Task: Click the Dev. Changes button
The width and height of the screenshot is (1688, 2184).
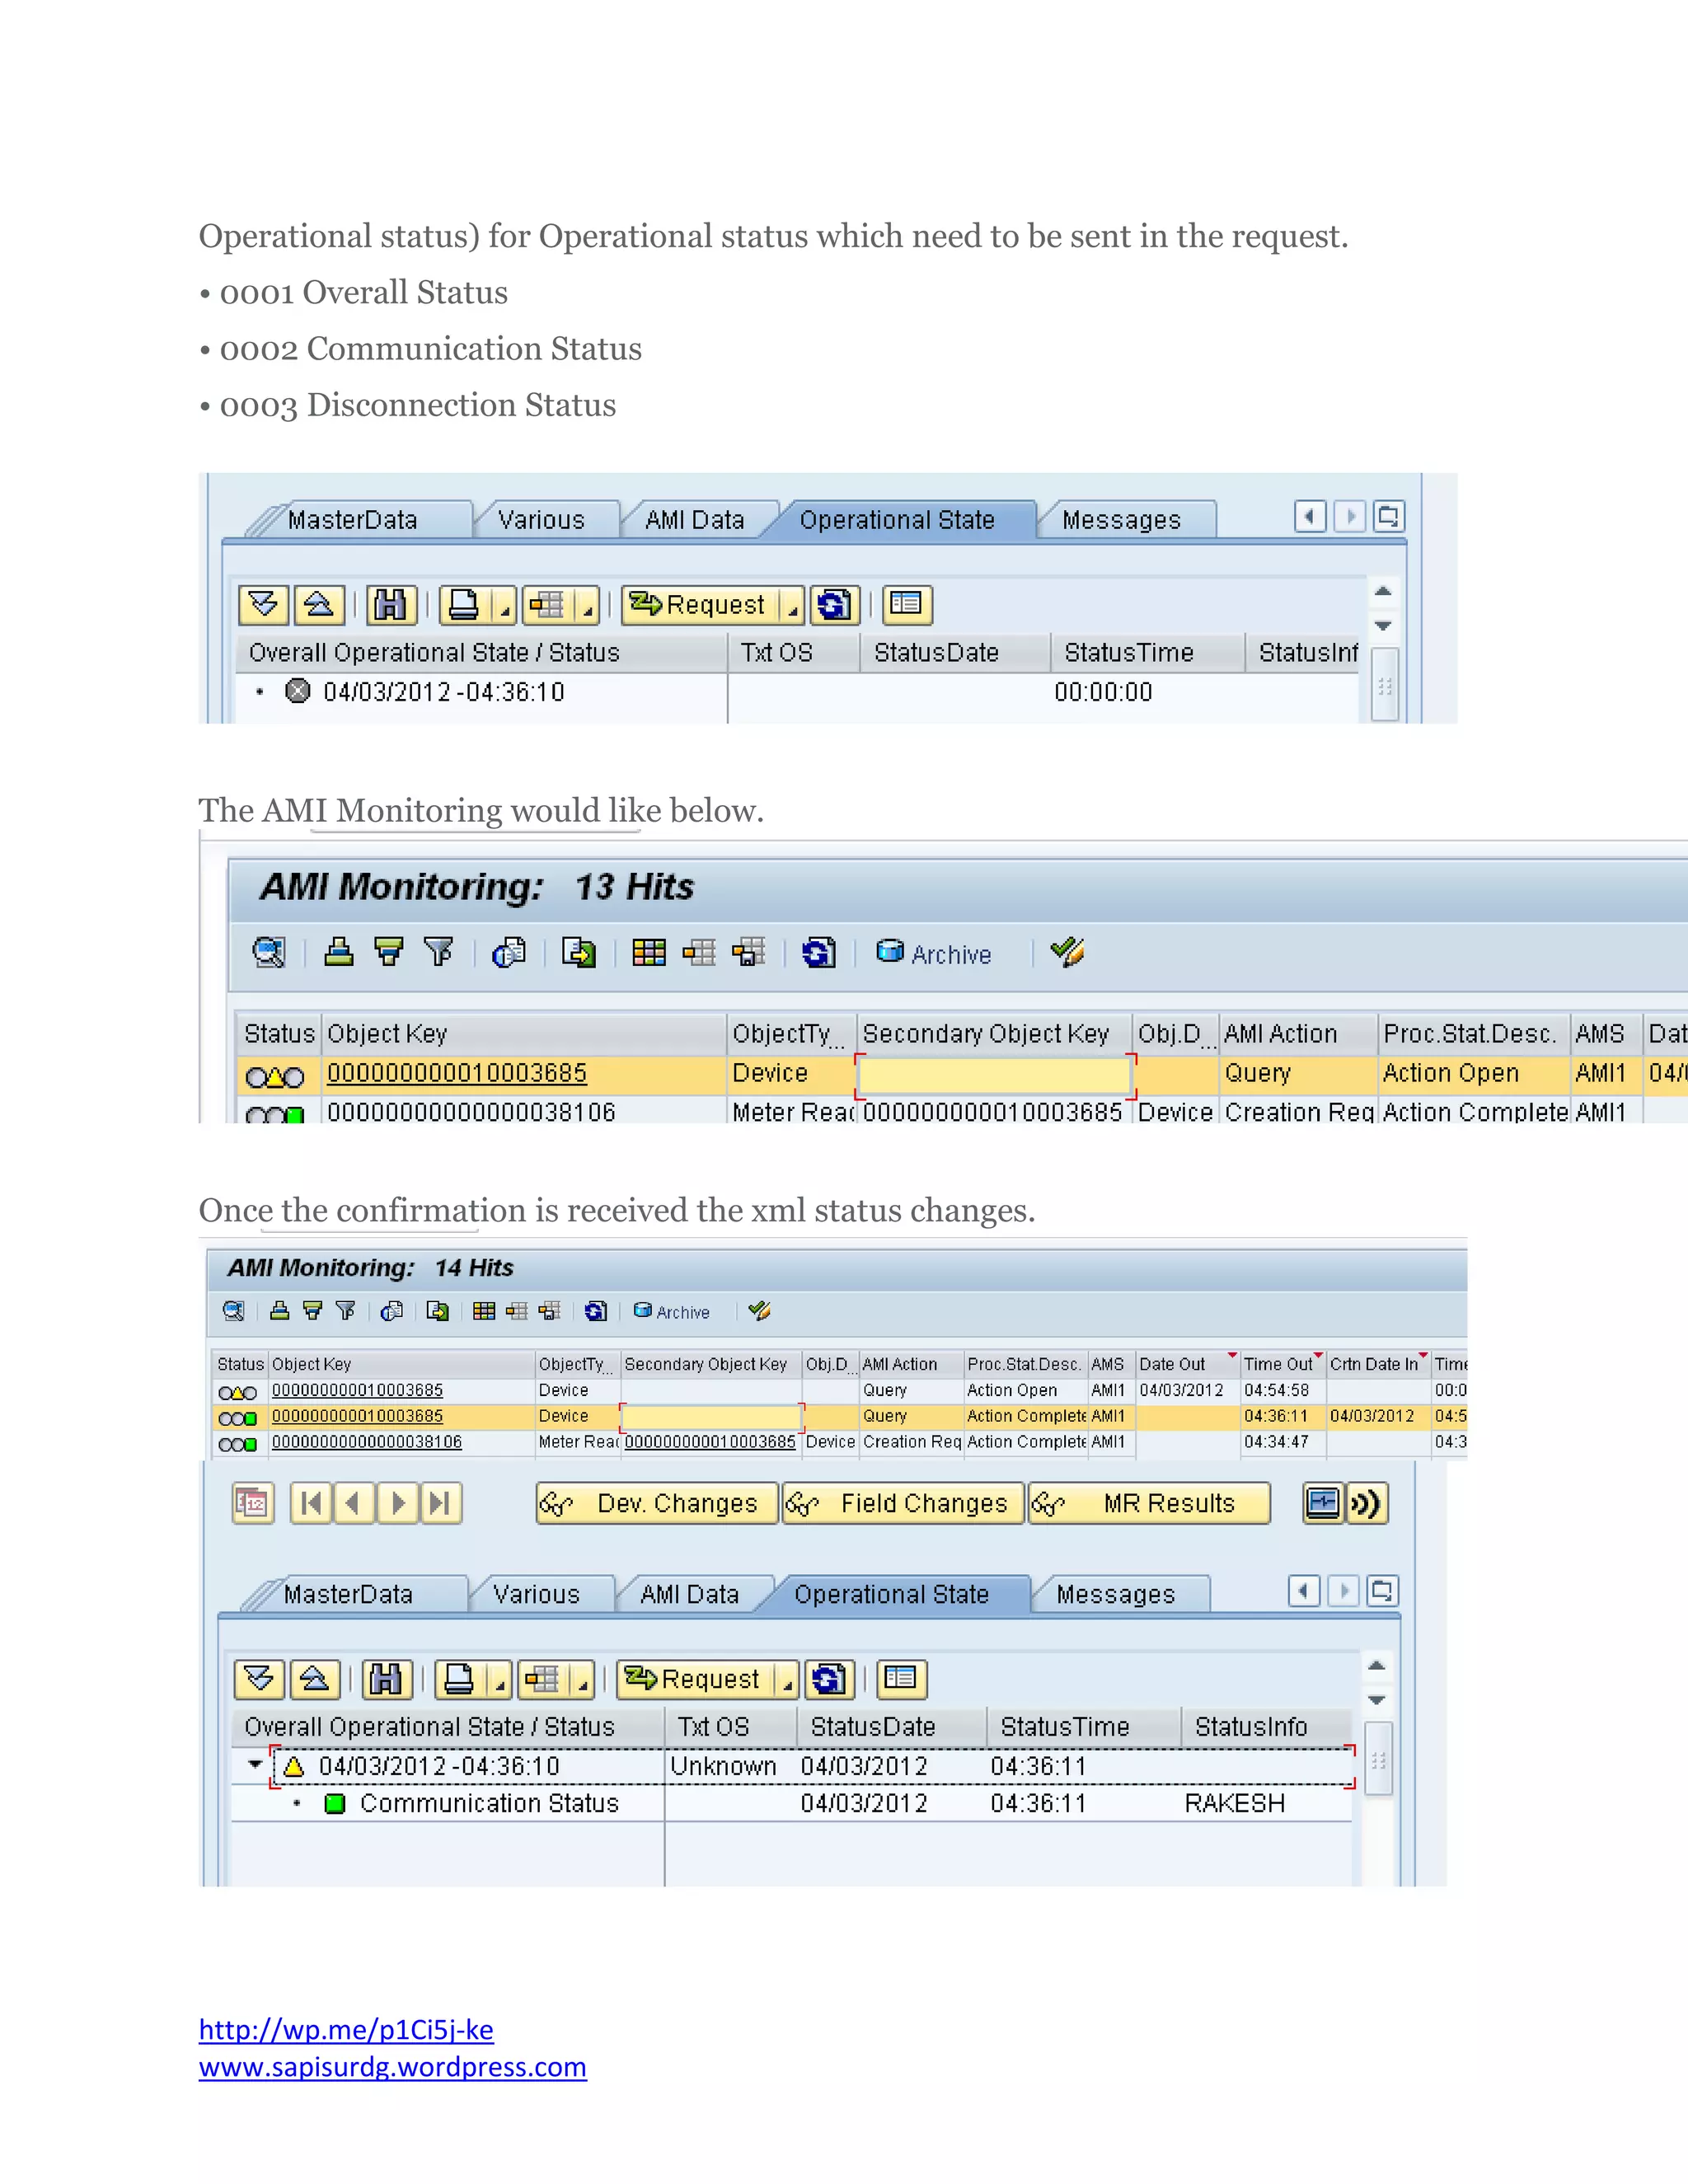Action: point(657,1503)
